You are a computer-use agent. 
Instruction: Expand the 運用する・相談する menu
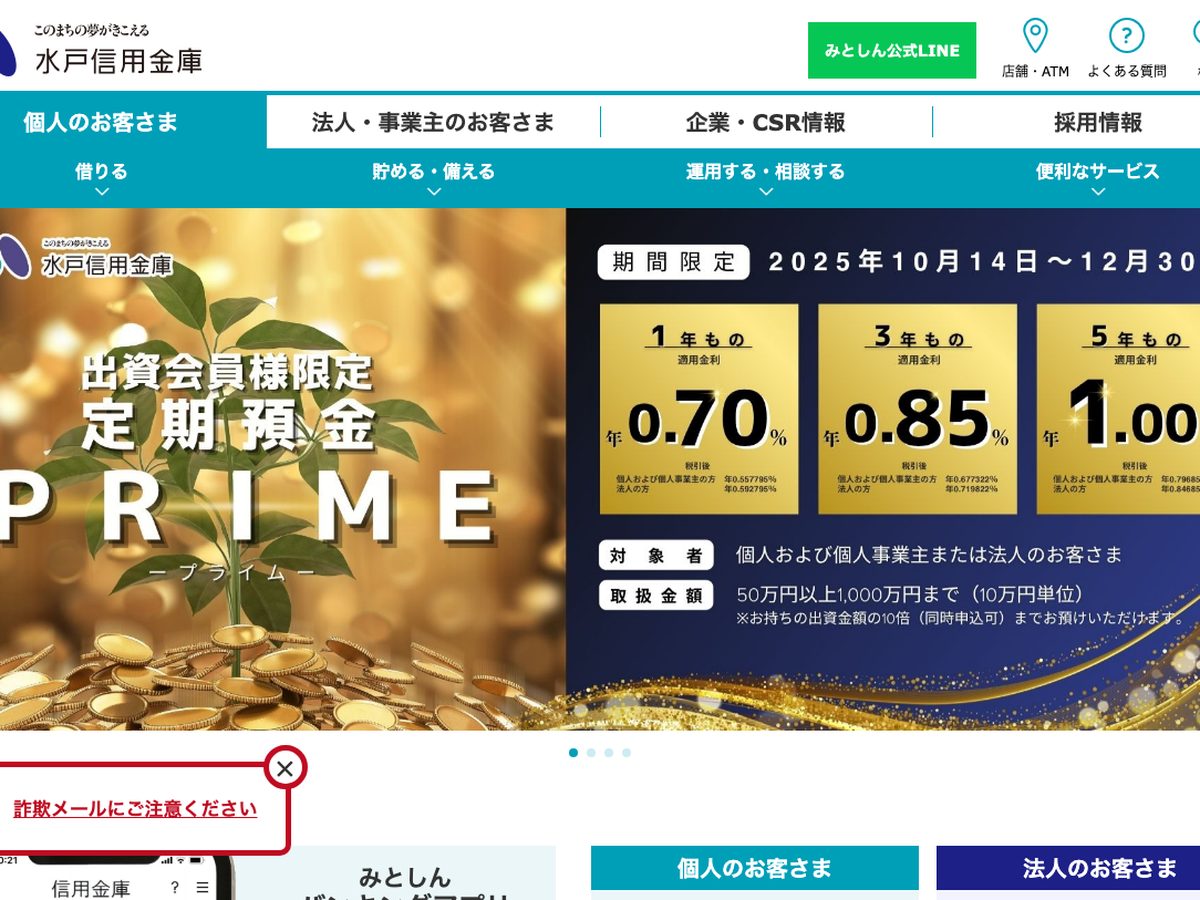[765, 178]
